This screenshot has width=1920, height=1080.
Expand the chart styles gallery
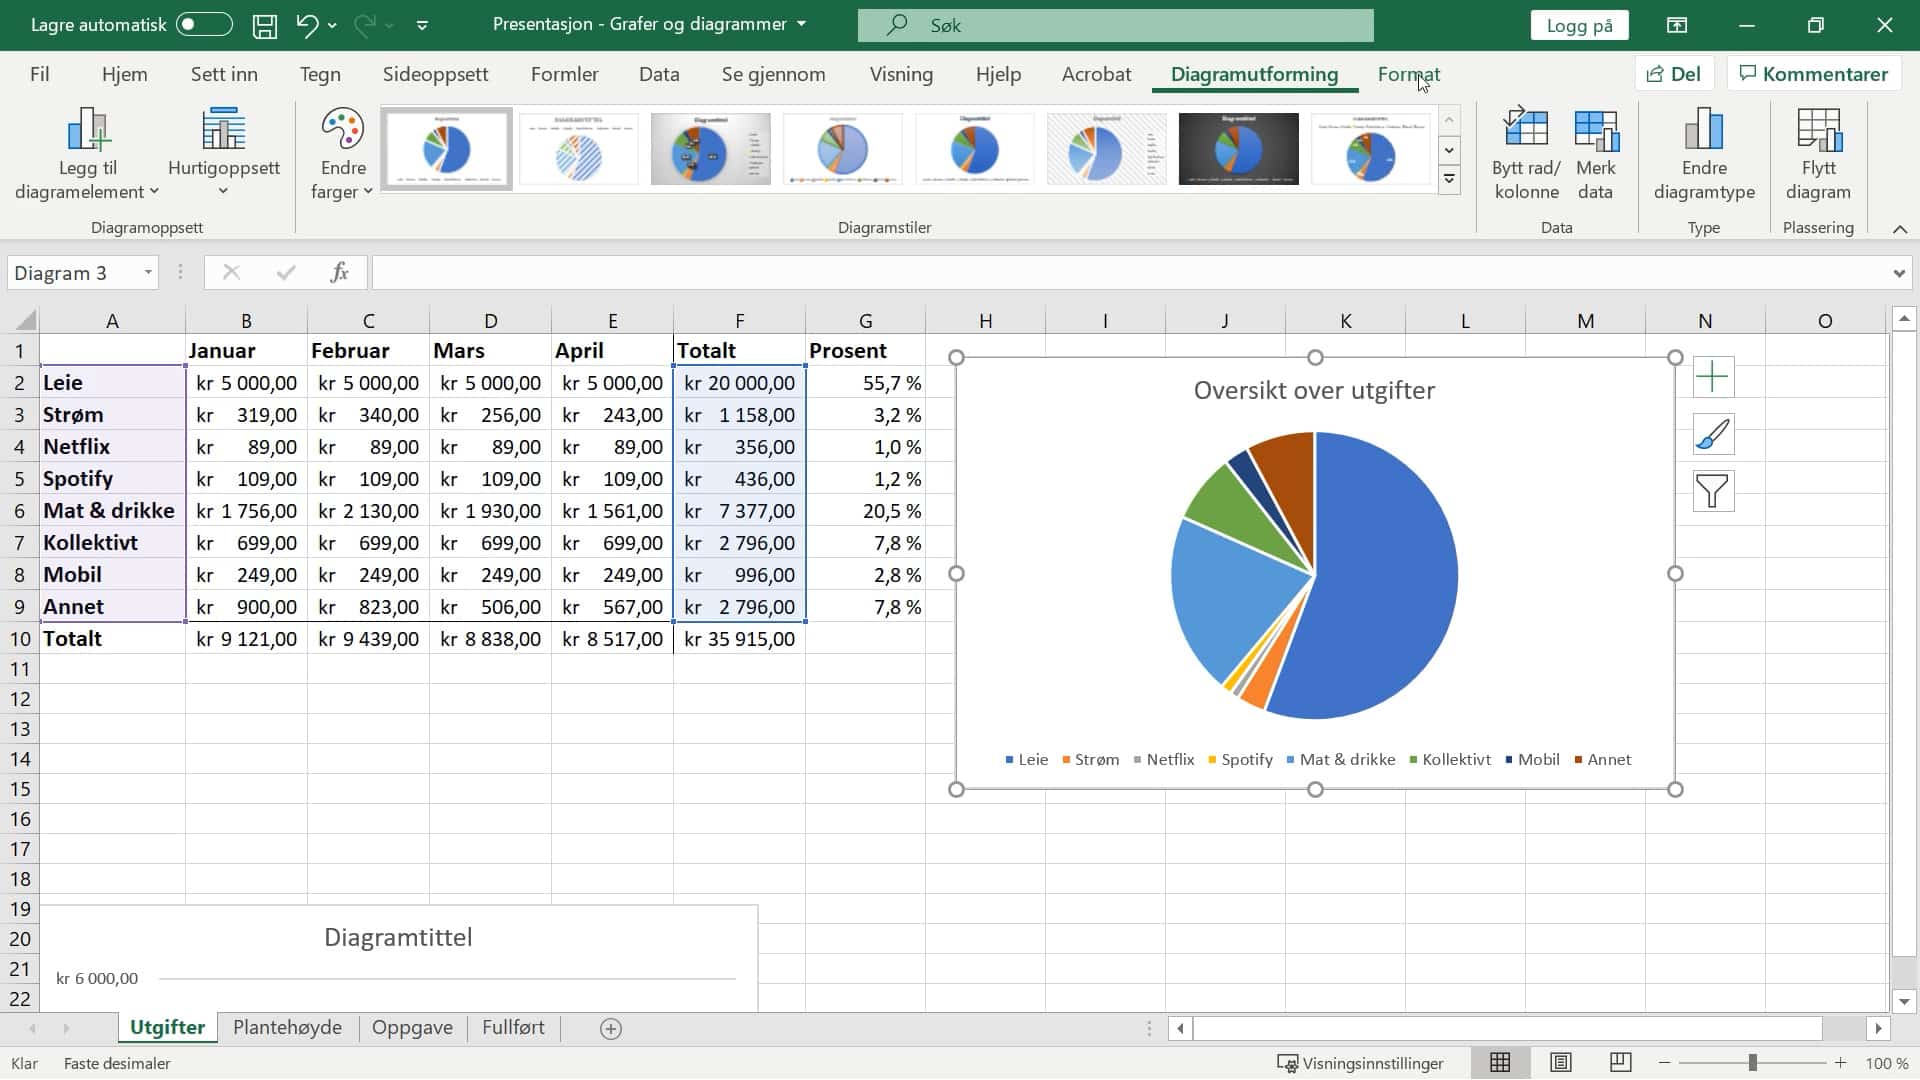(1449, 180)
